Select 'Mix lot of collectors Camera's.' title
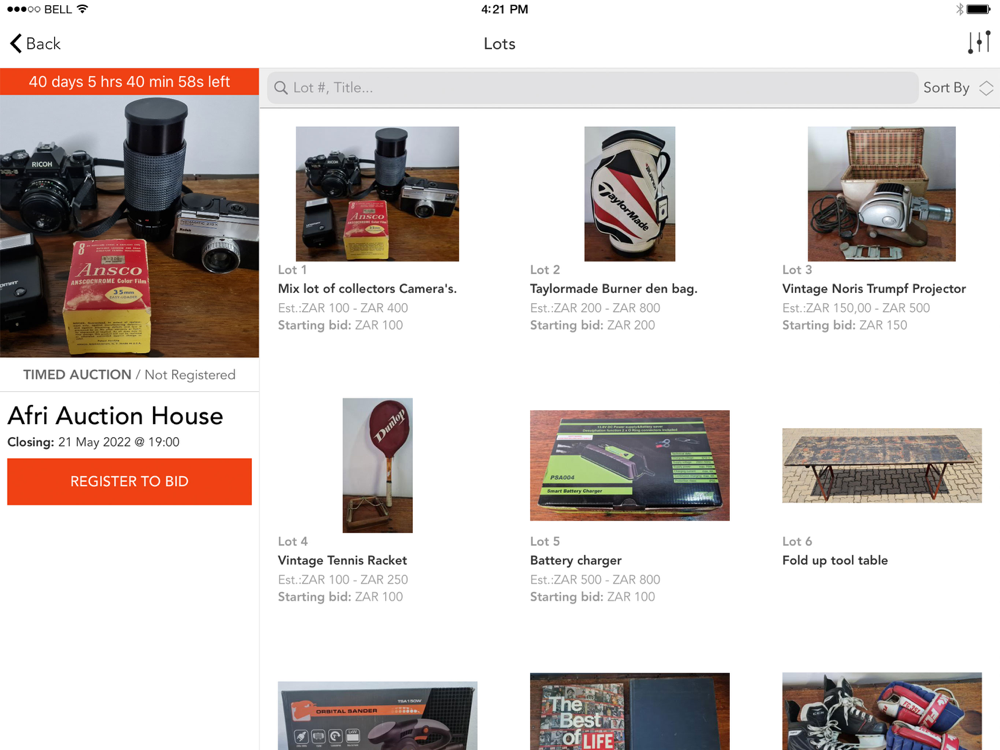This screenshot has height=750, width=1000. pyautogui.click(x=367, y=289)
